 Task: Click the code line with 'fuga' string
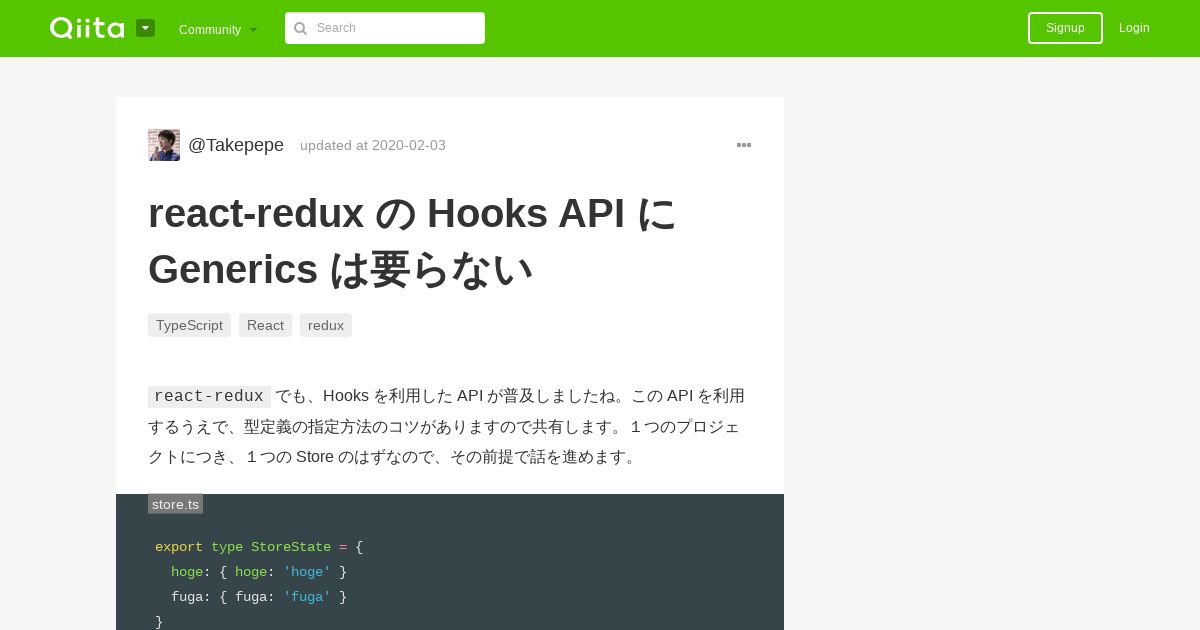tap(259, 597)
